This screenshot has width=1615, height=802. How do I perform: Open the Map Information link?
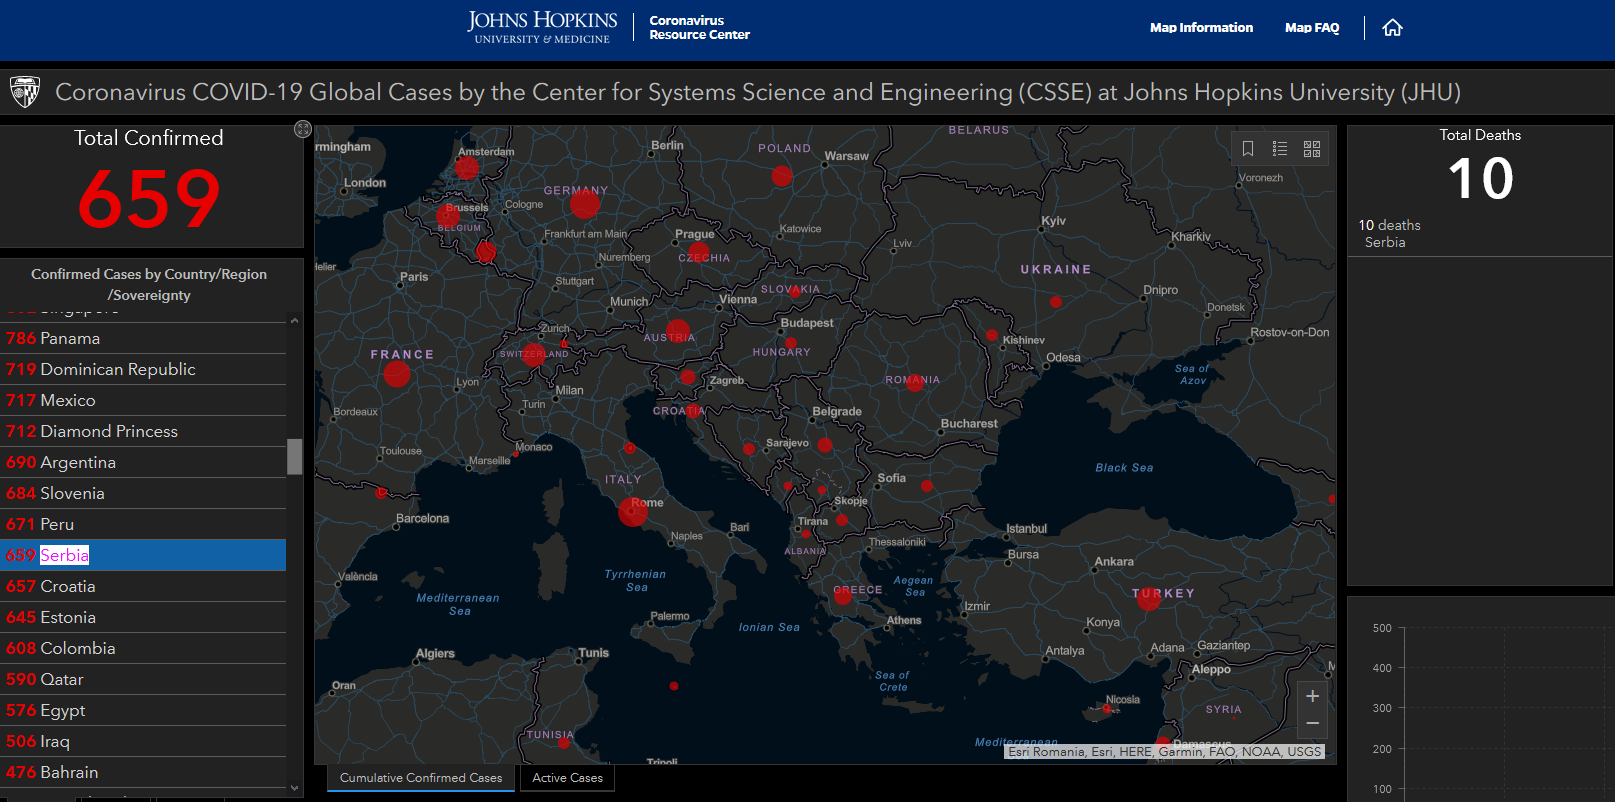pyautogui.click(x=1201, y=28)
